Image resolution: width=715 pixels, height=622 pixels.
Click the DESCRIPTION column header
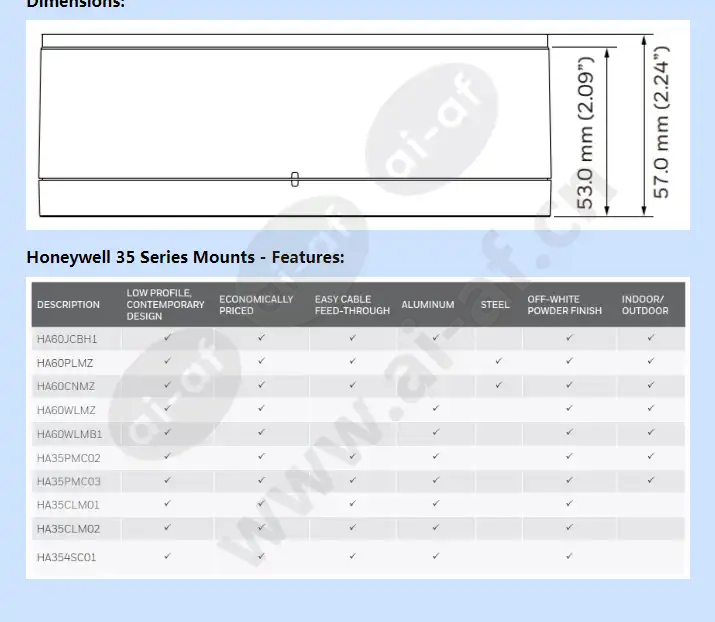68,305
